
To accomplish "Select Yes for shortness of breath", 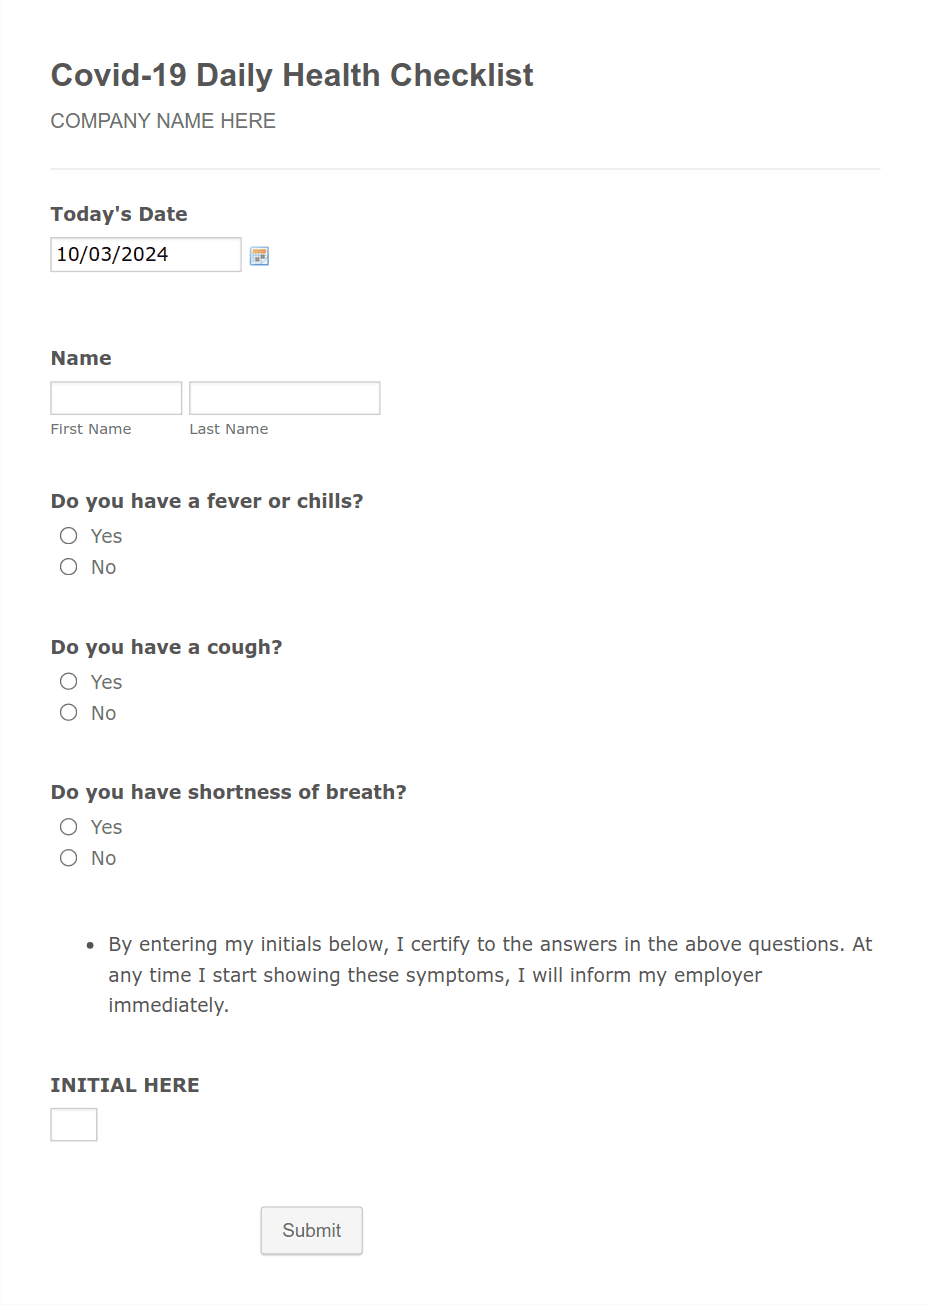I will tap(68, 826).
